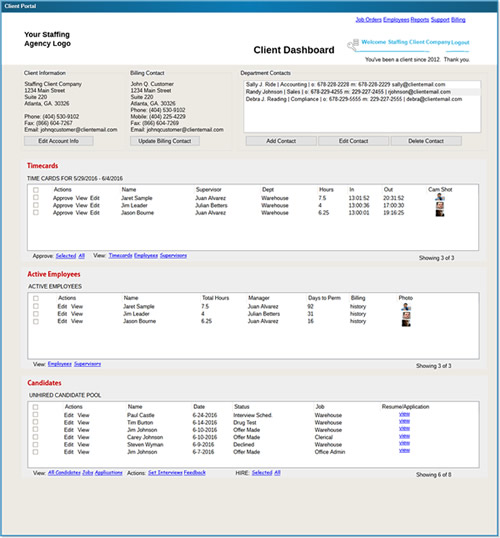Open Jason Bourne's timecard cam shot
This screenshot has width=500, height=538.
point(440,213)
